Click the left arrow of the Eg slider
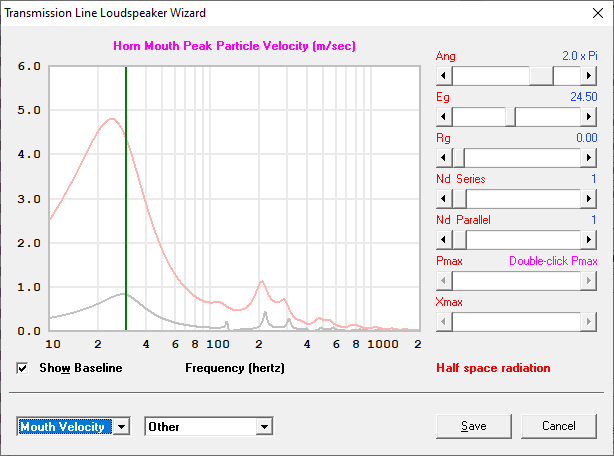 tap(444, 117)
